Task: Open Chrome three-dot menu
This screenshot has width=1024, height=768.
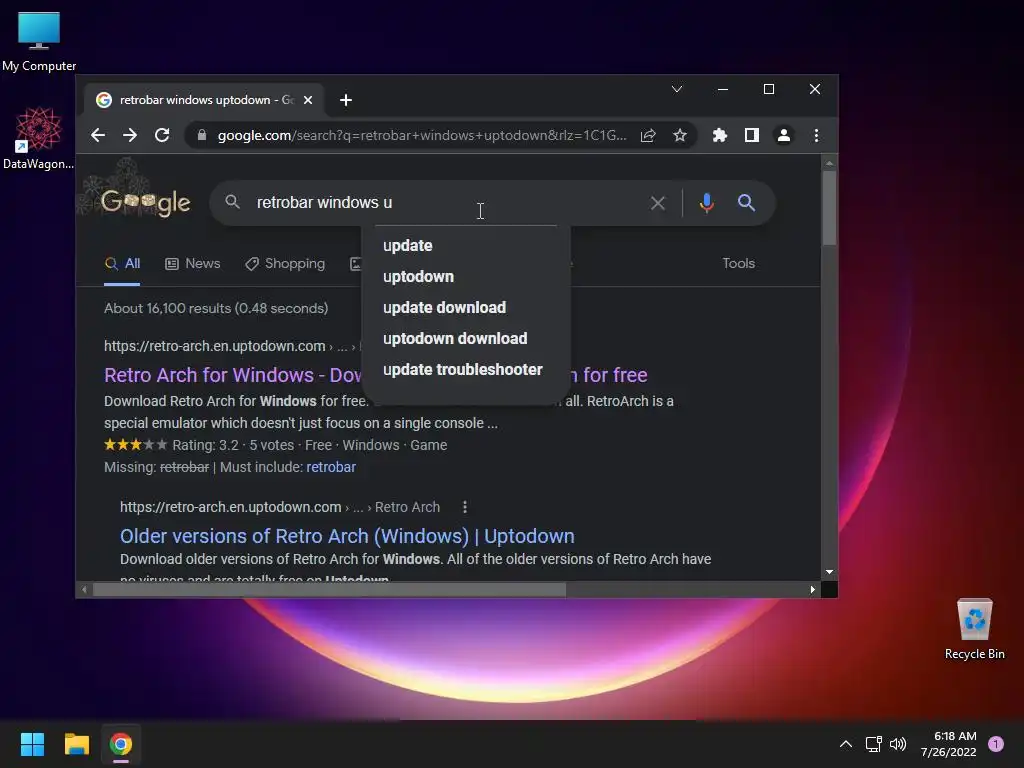Action: [x=816, y=135]
